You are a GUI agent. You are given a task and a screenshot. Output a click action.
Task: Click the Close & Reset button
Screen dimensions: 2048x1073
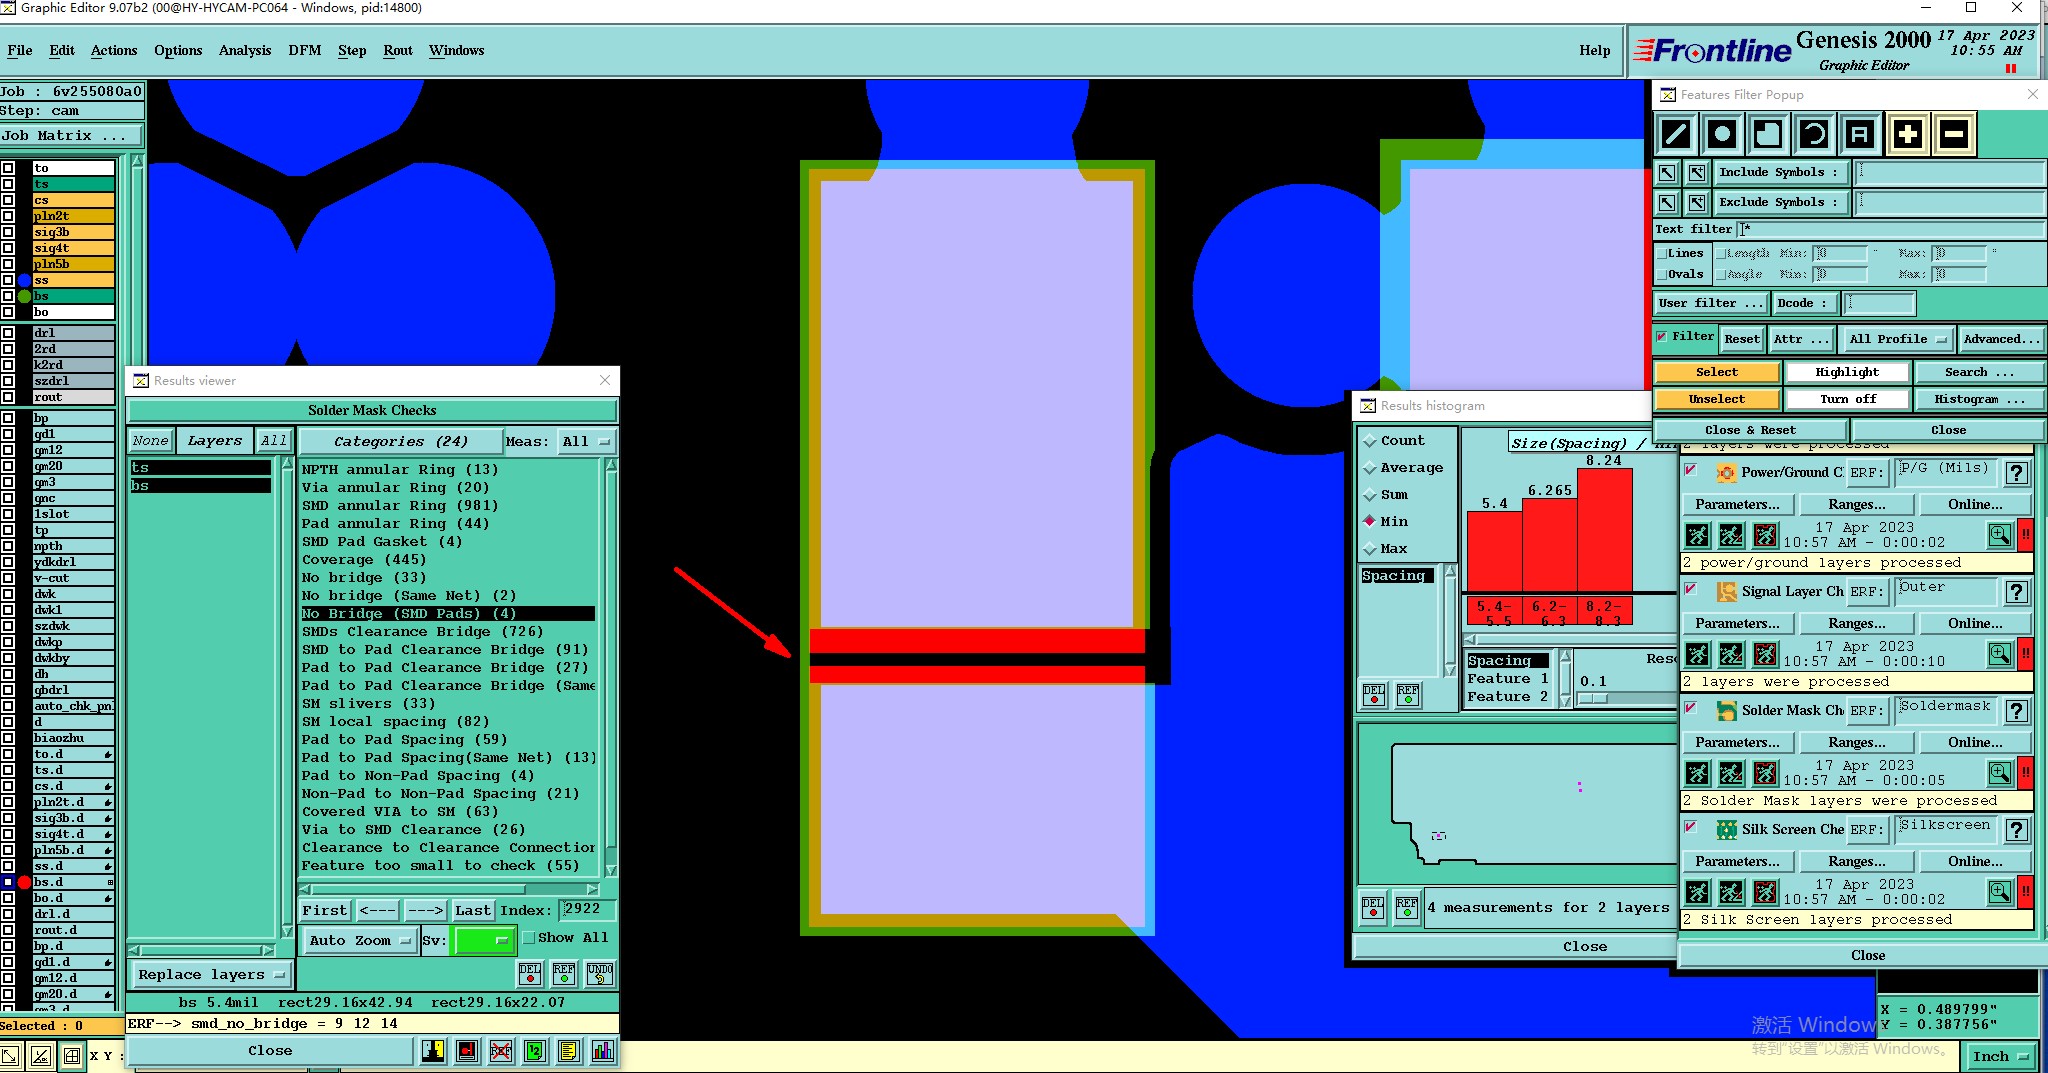[1751, 430]
